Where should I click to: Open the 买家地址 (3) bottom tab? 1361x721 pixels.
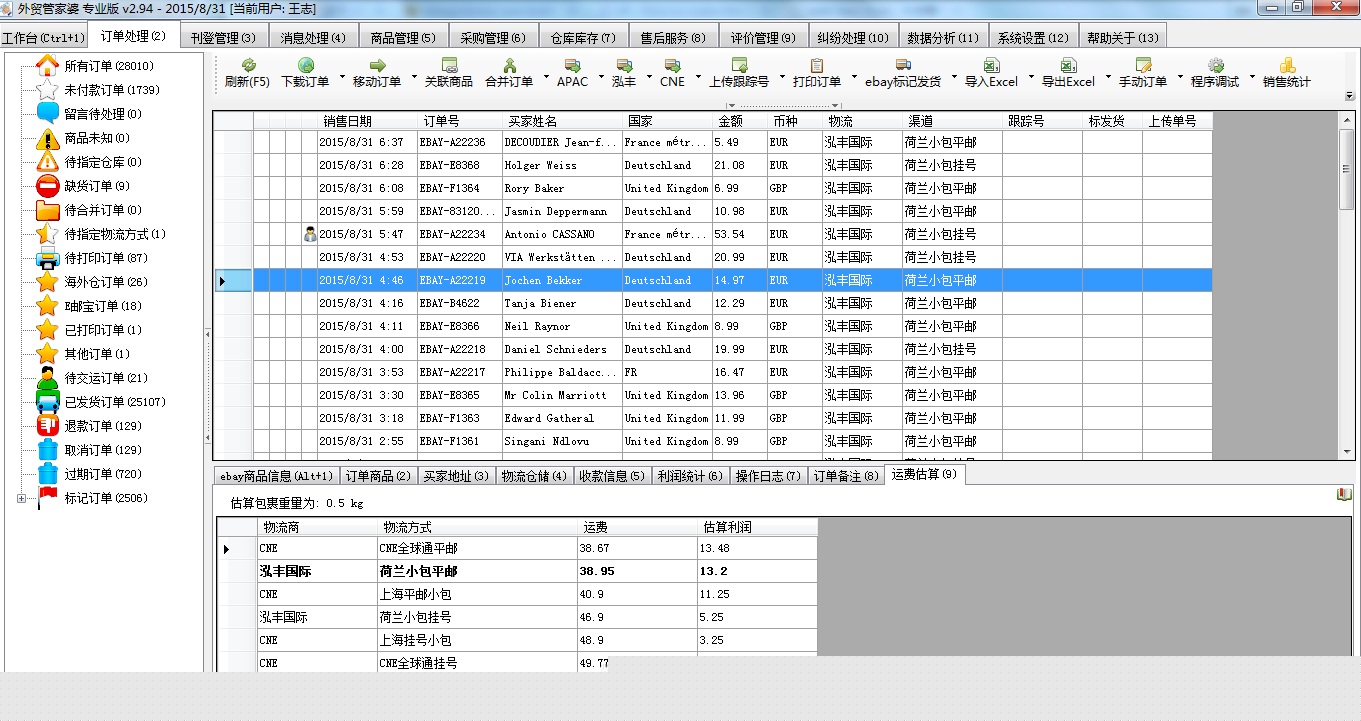456,476
